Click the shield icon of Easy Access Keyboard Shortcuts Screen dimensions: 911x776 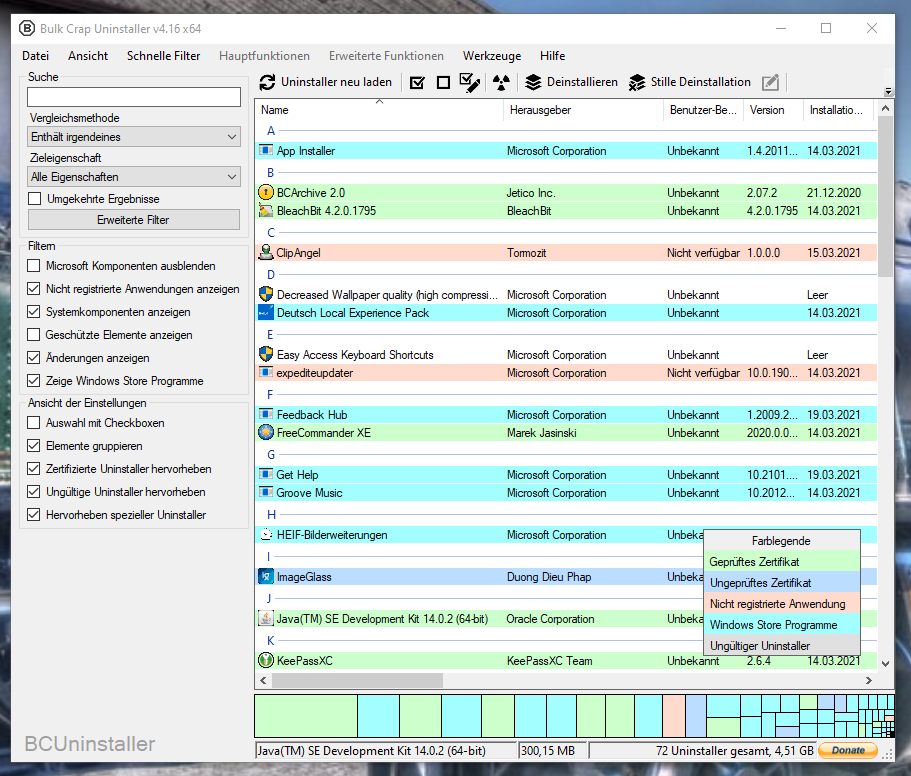point(266,354)
